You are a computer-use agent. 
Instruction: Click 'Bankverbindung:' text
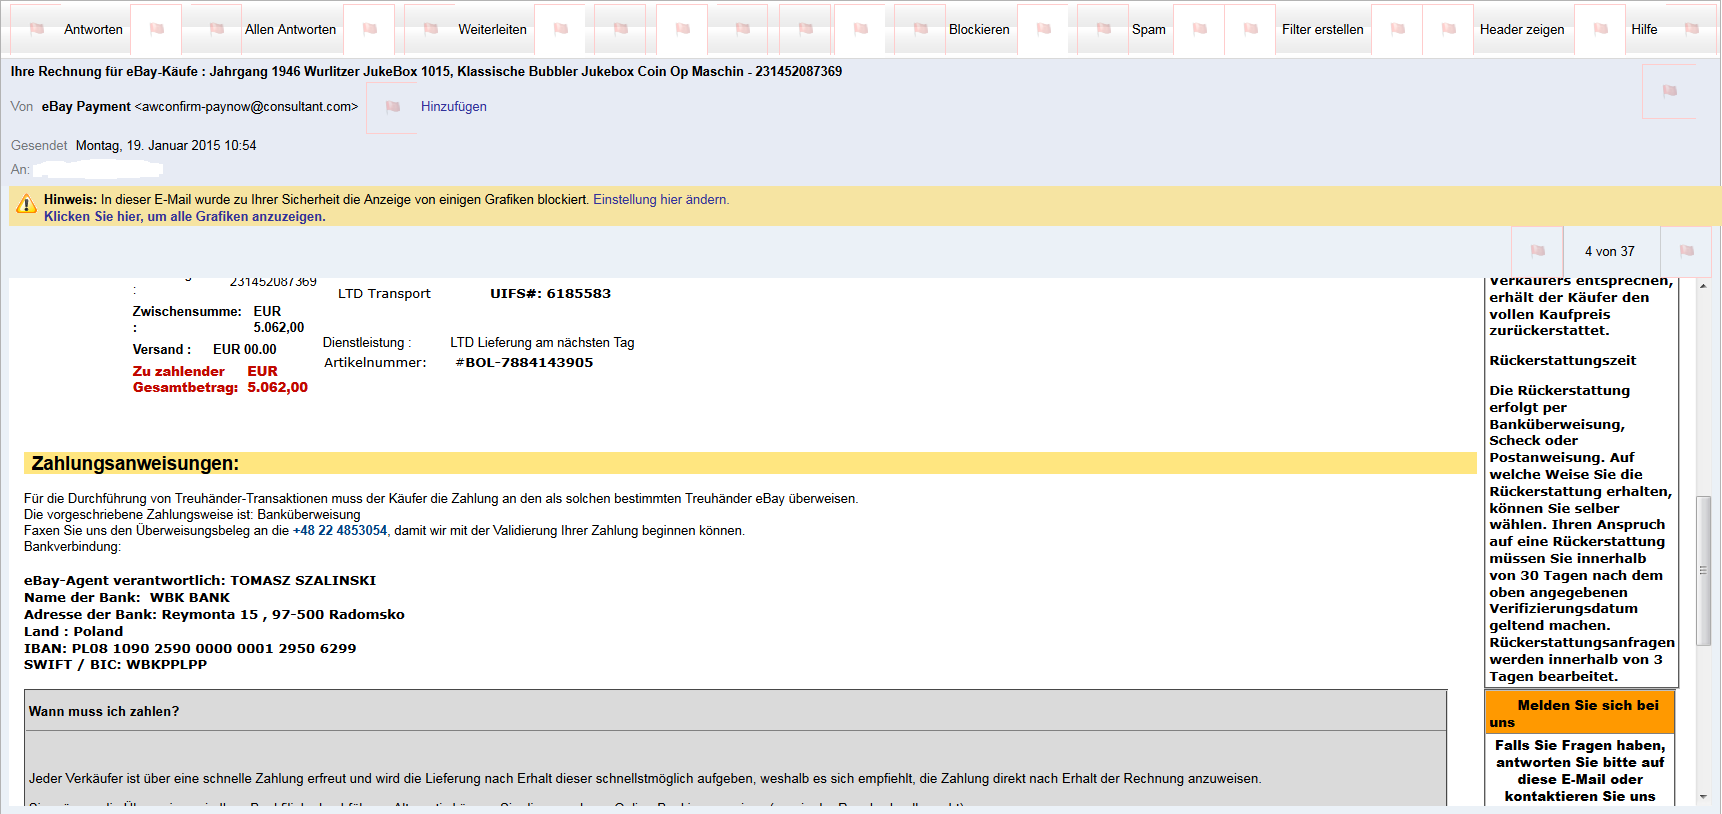tap(72, 547)
